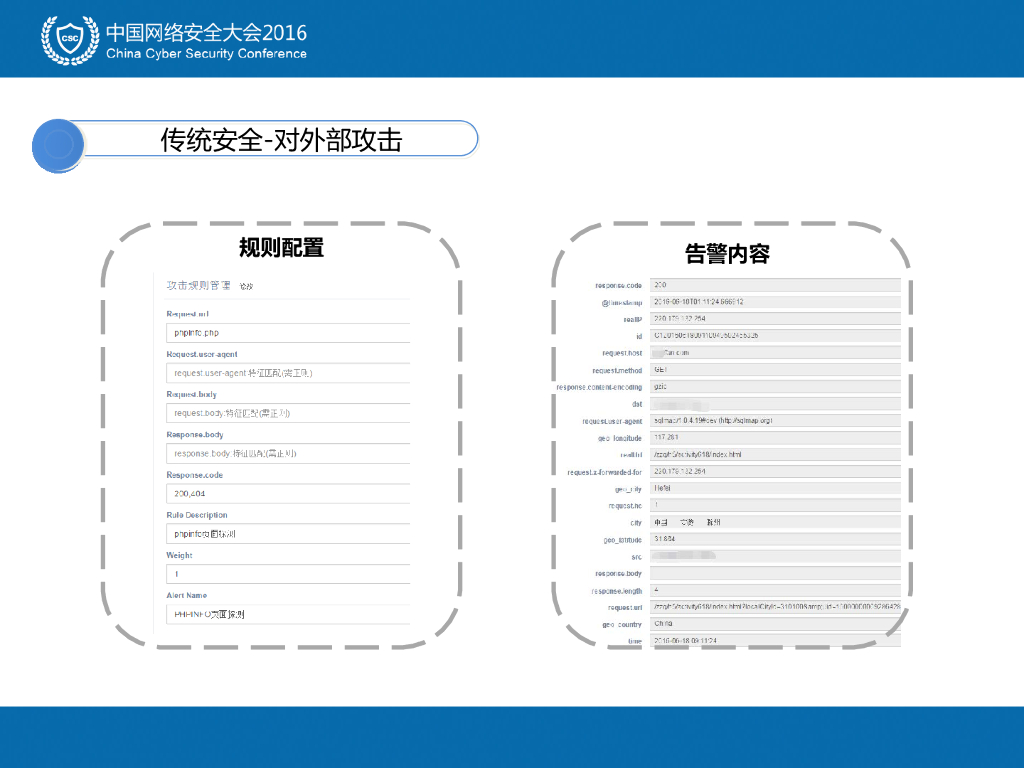Viewport: 1024px width, 768px height.
Task: Click the 攻击规则管理 heading
Action: click(x=198, y=286)
